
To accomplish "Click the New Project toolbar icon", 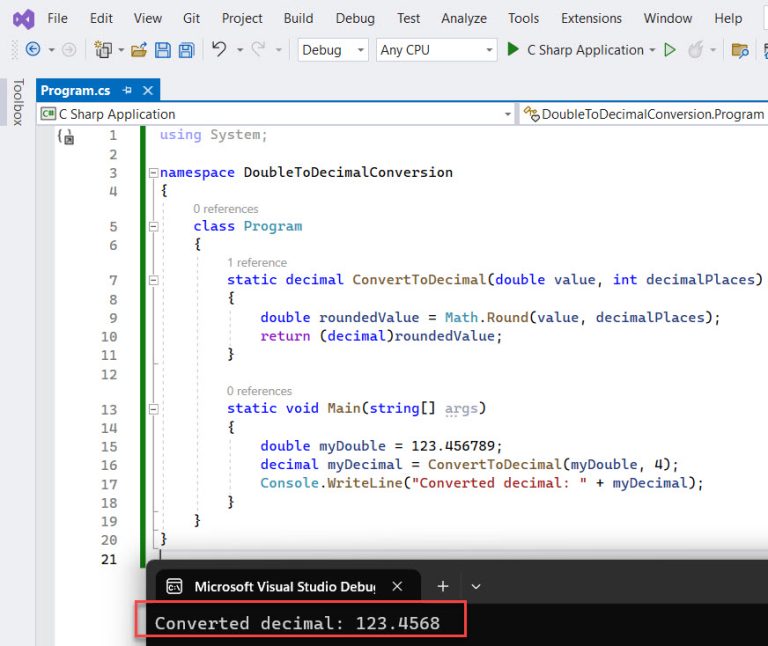I will point(103,49).
